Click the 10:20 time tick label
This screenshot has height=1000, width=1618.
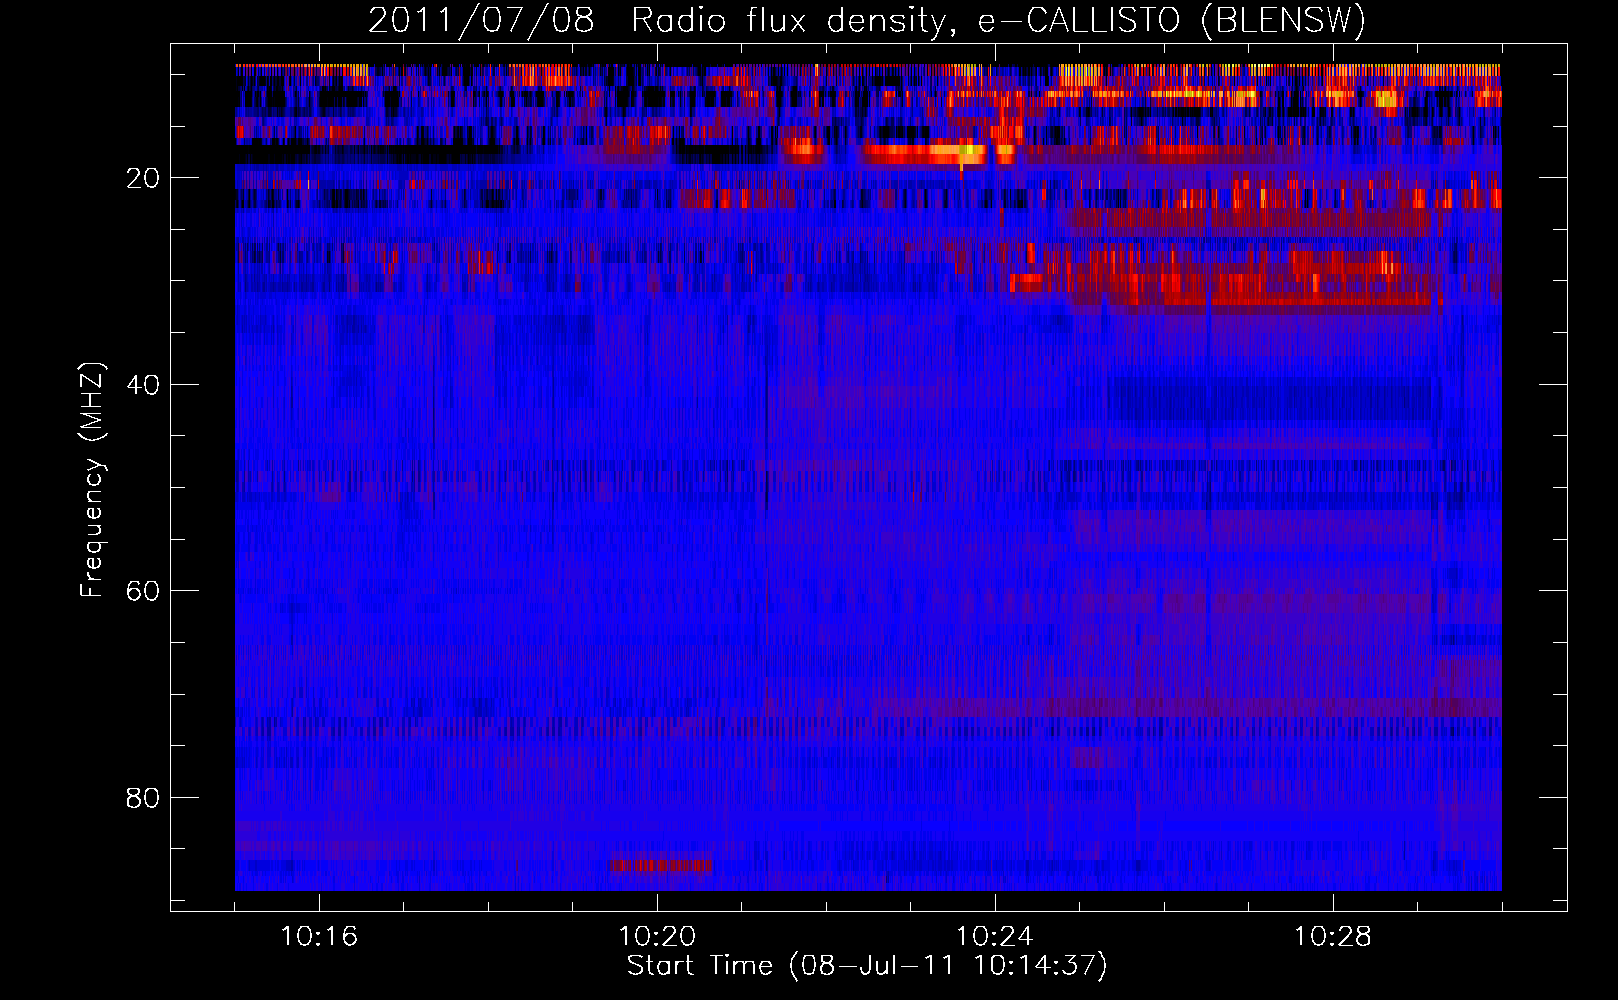(x=657, y=936)
